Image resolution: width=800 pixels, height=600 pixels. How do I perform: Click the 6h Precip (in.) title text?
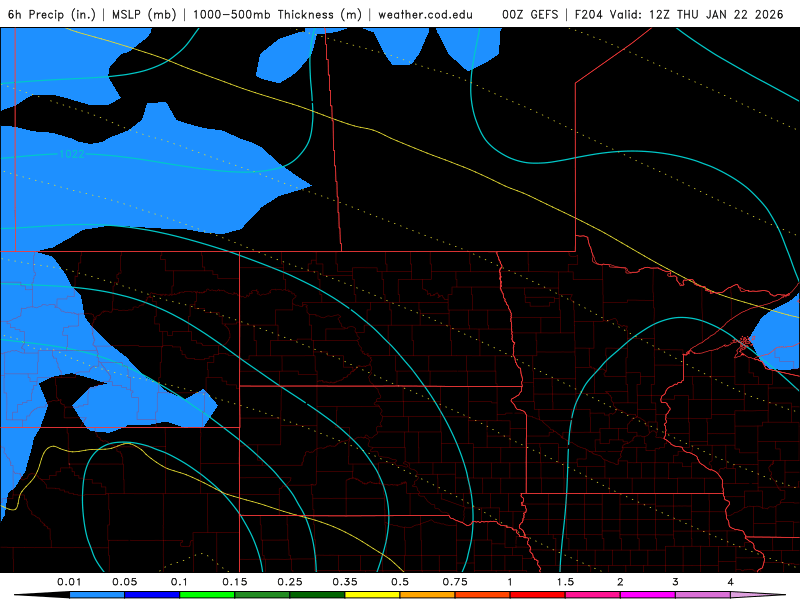pos(52,14)
